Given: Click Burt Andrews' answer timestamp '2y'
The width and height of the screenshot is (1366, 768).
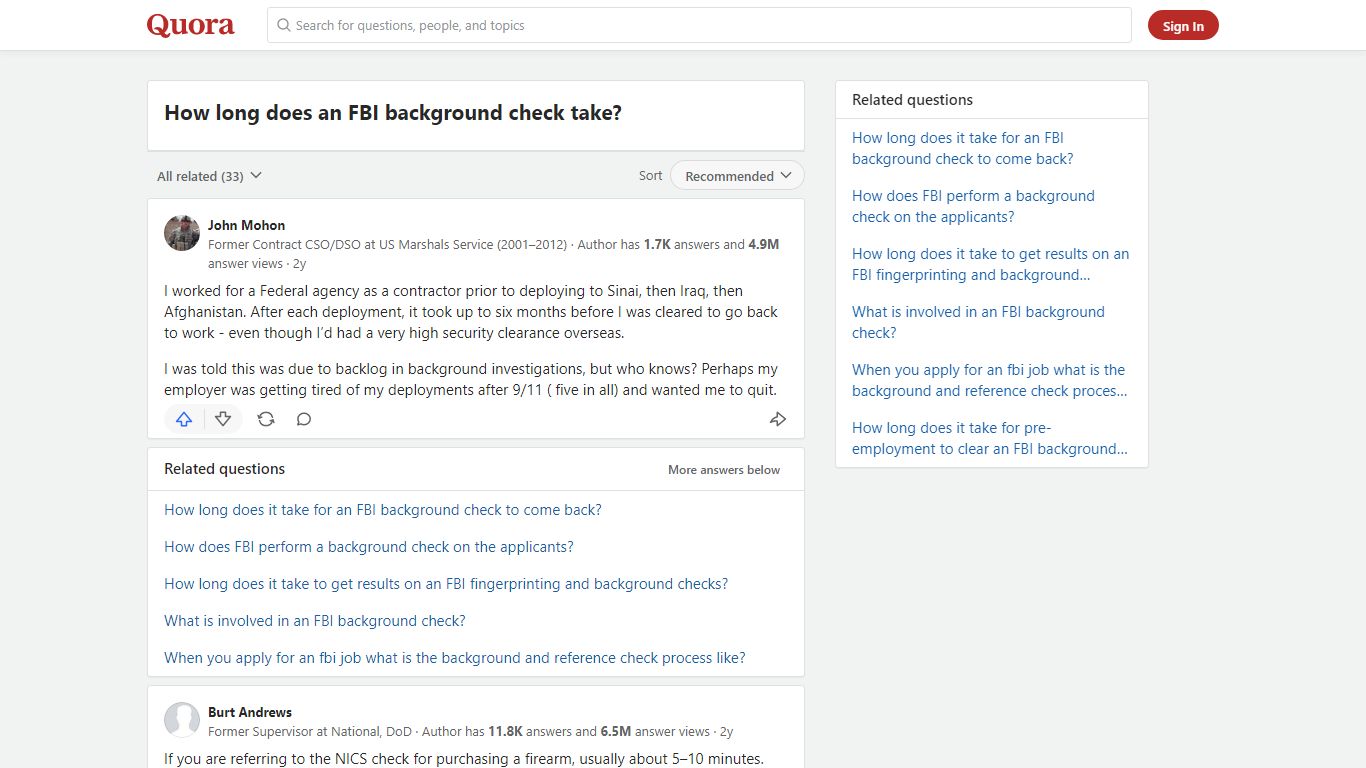Looking at the screenshot, I should tap(726, 731).
